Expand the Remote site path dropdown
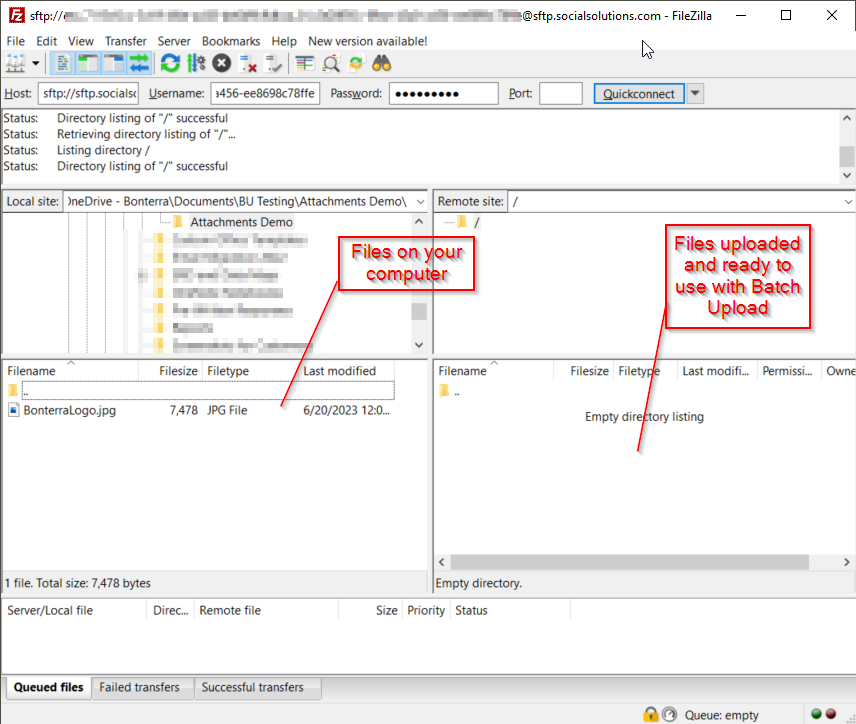856x724 pixels. coord(848,201)
